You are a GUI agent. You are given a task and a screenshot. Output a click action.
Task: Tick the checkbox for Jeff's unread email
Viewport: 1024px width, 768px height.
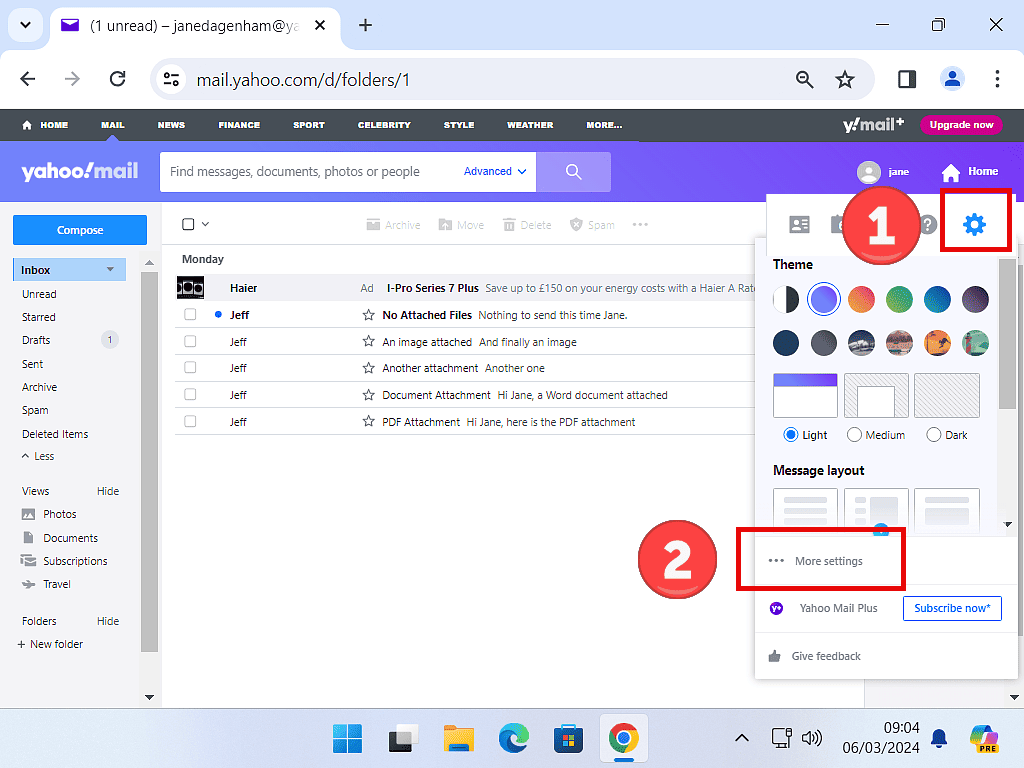(x=190, y=315)
